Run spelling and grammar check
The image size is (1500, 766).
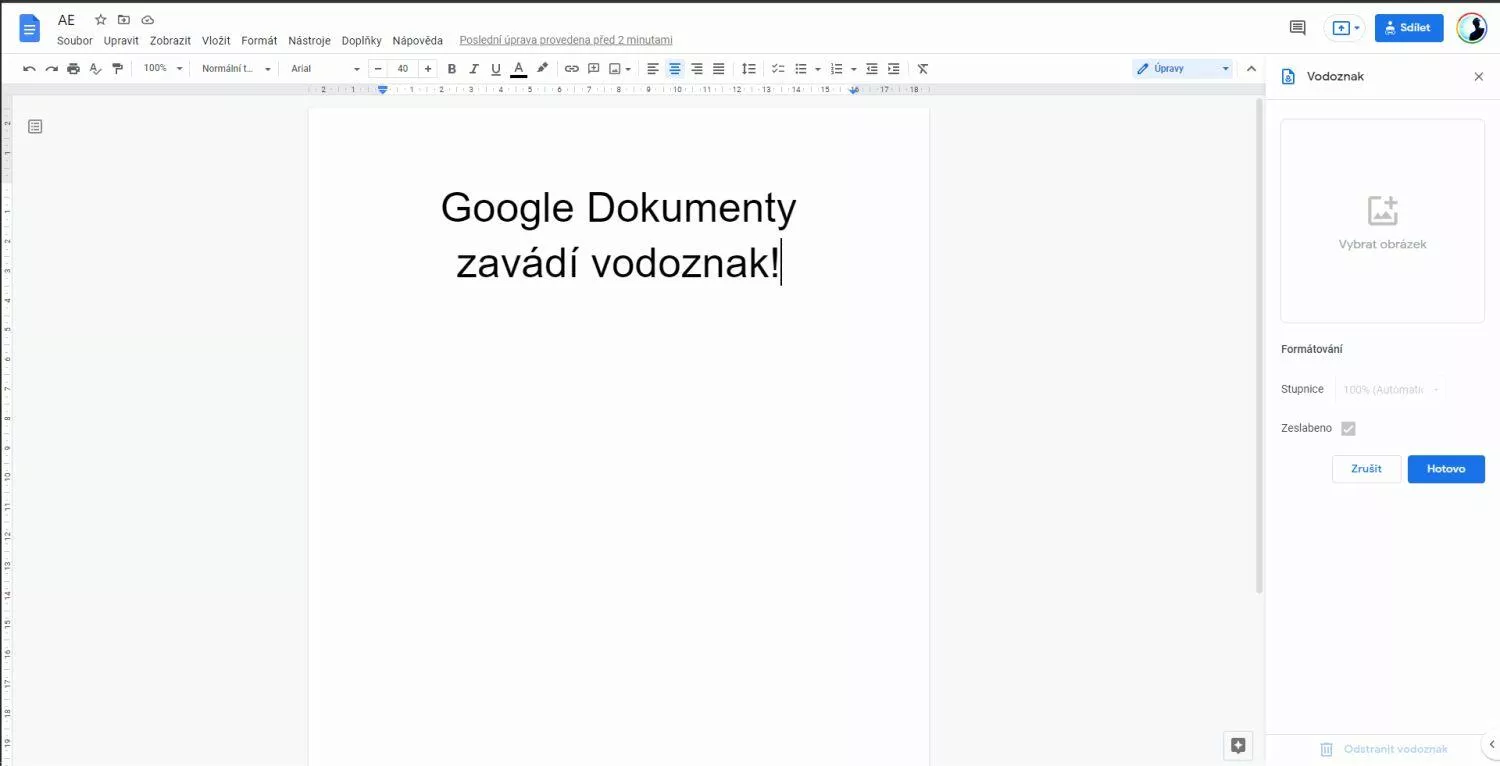click(96, 69)
